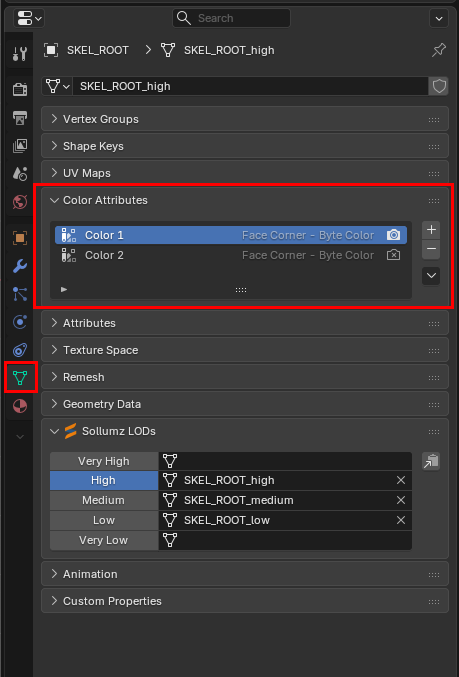Clear the Low LOD mesh SKEL_ROOT_low
459x677 pixels.
pyautogui.click(x=401, y=520)
